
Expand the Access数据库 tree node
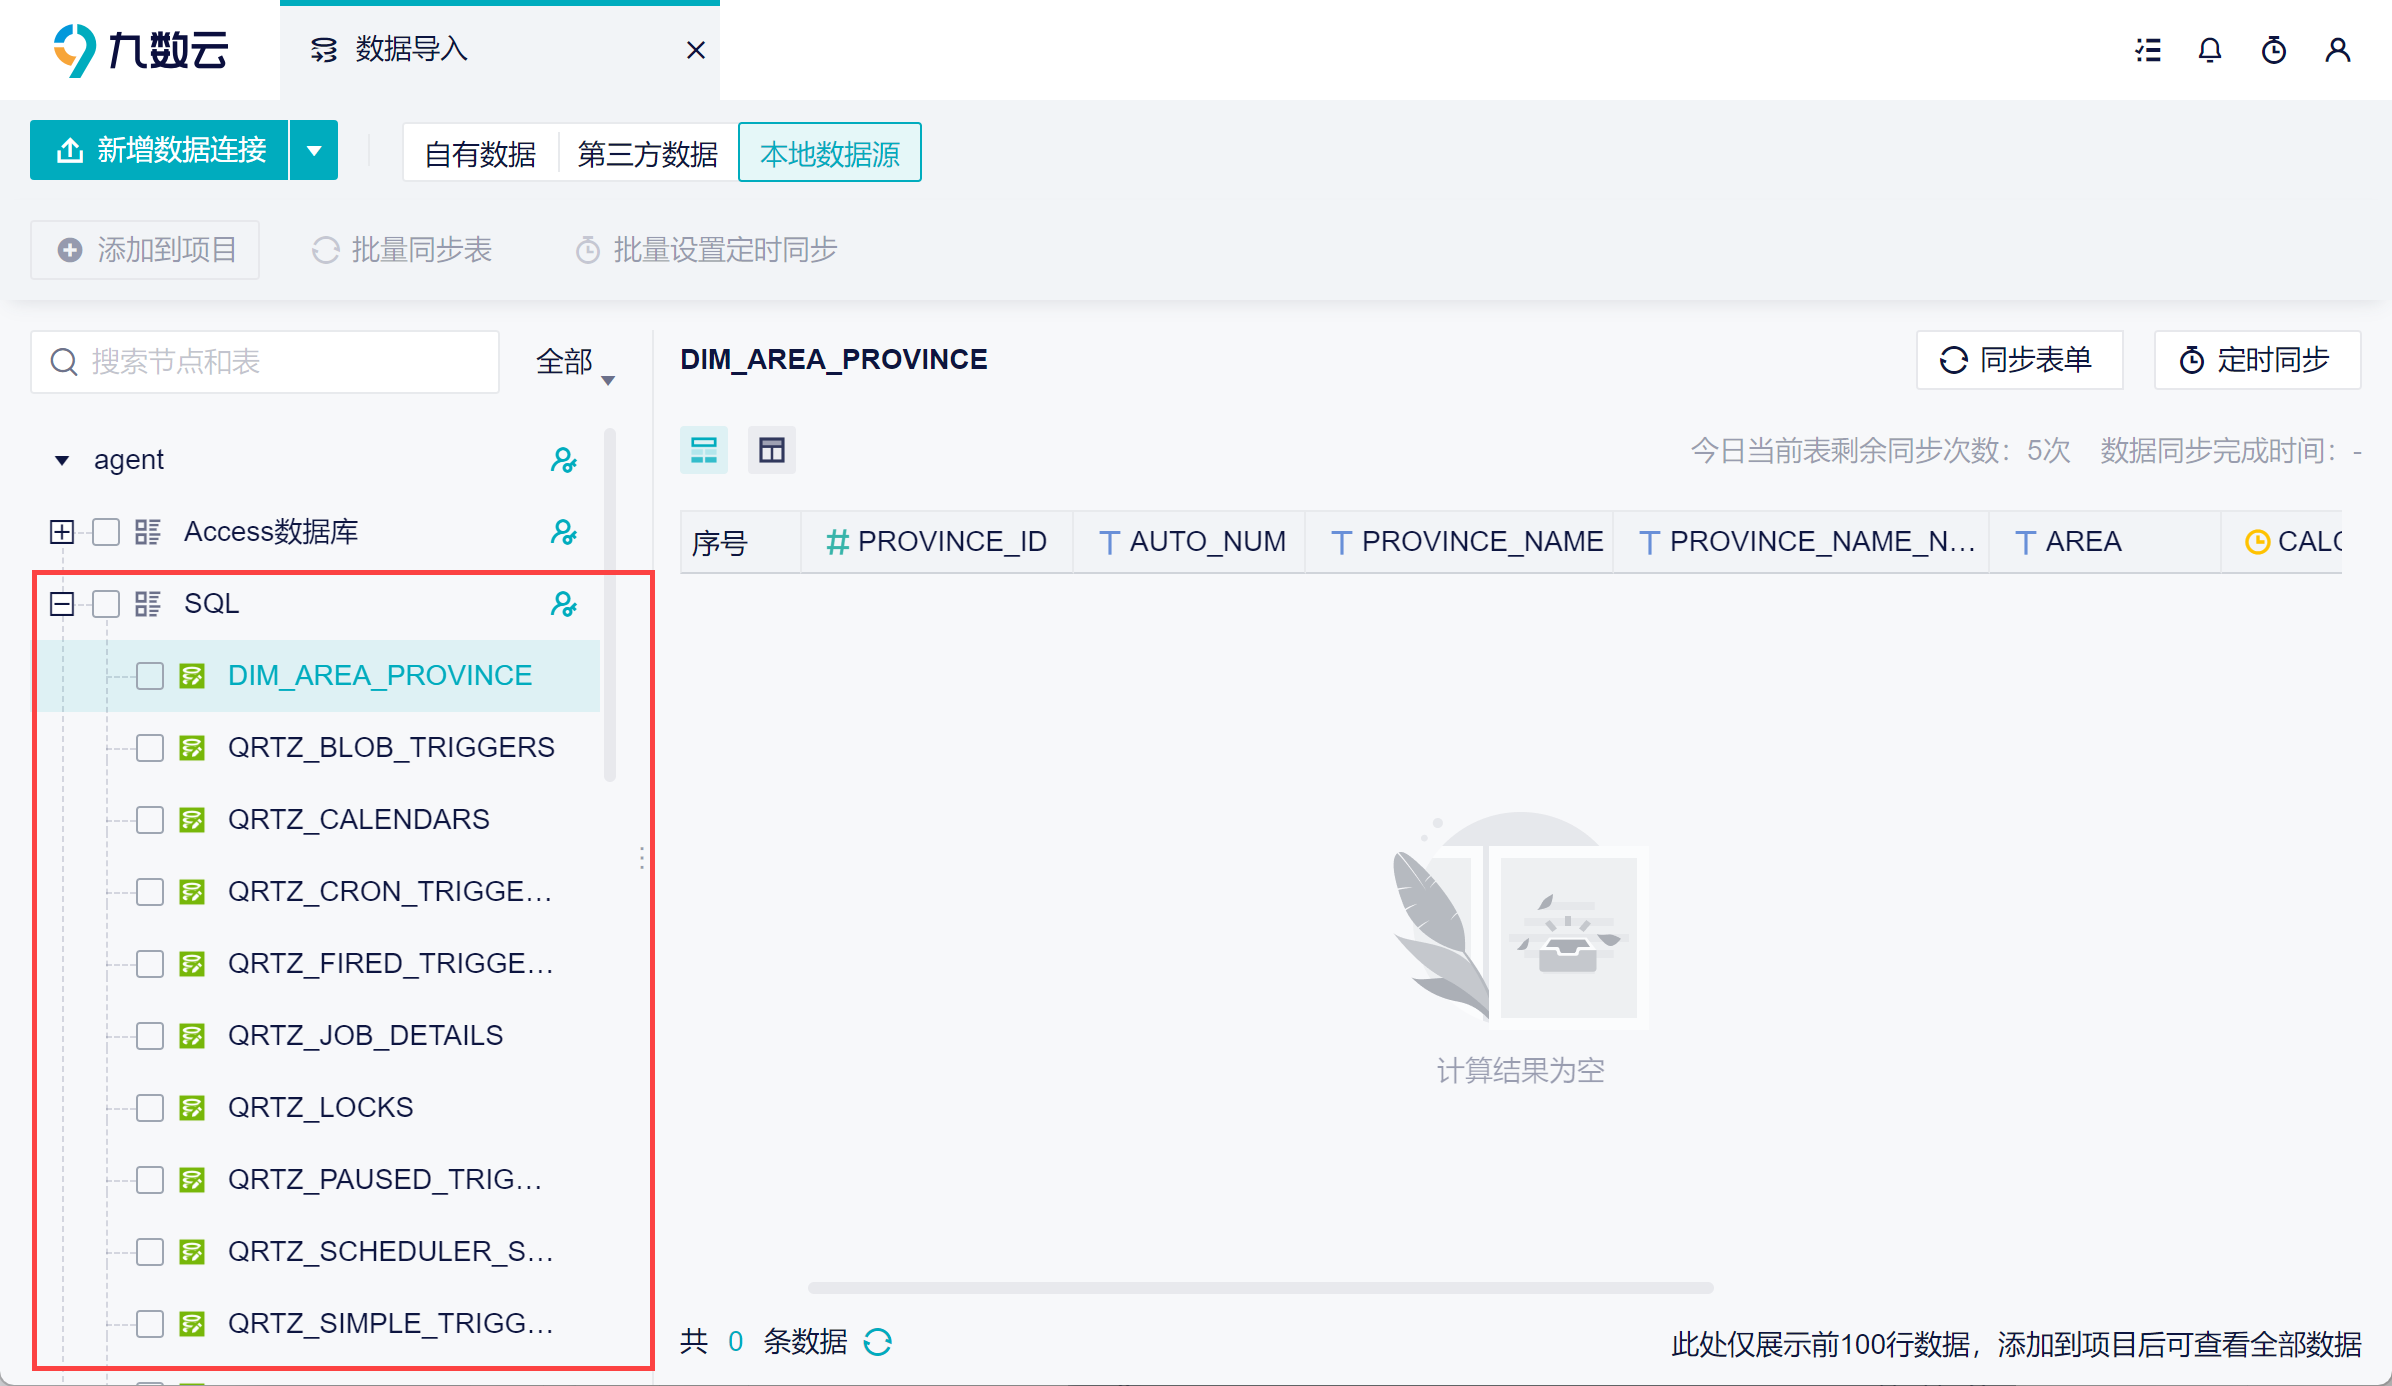click(x=62, y=532)
